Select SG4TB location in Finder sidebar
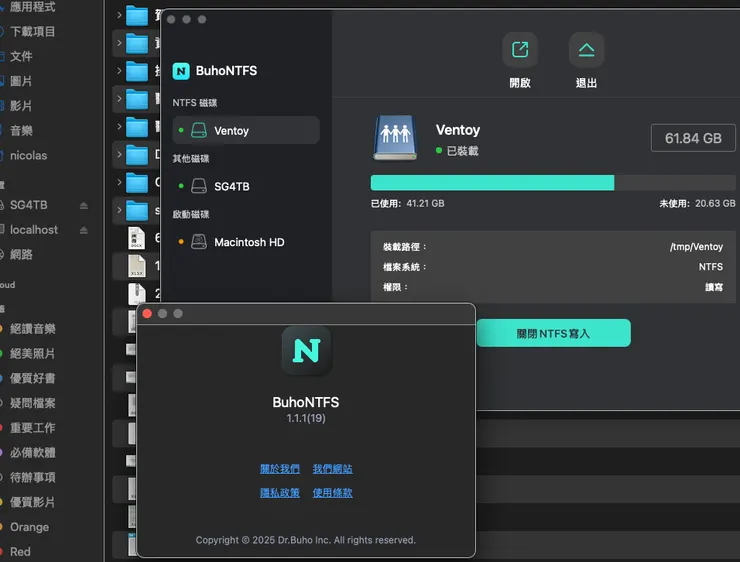The image size is (740, 562). (28, 205)
